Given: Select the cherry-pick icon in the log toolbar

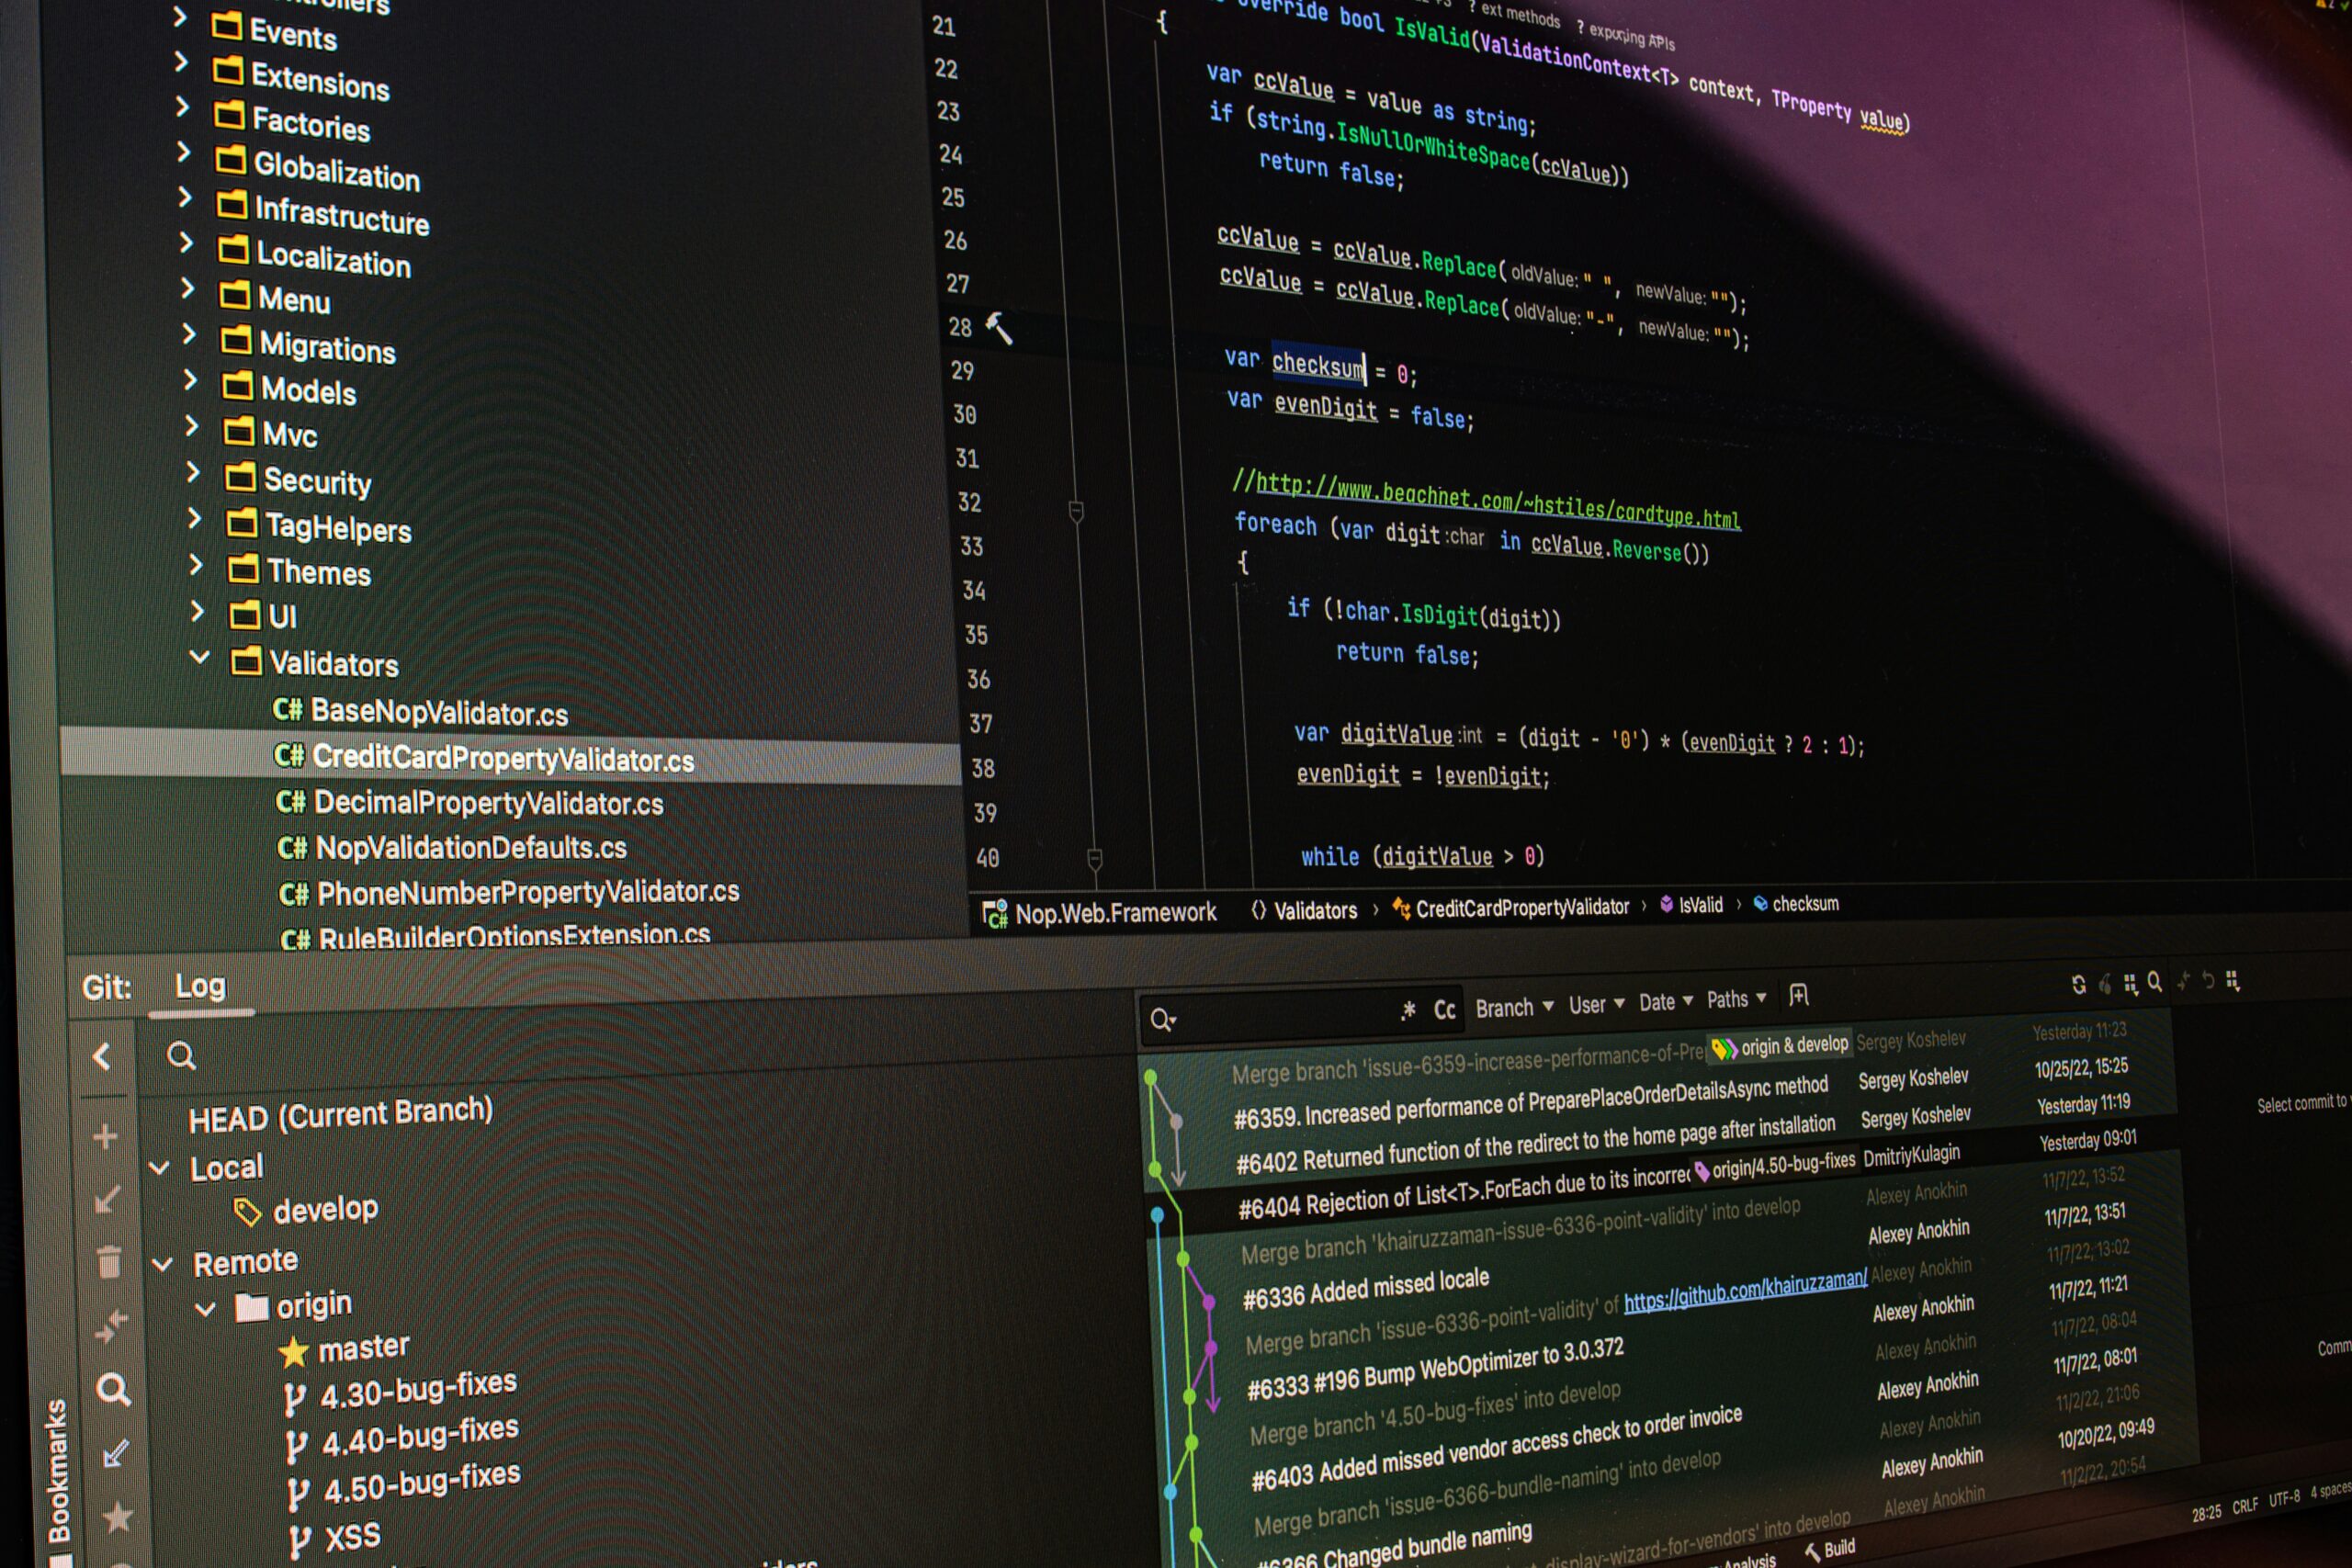Looking at the screenshot, I should pyautogui.click(x=2106, y=982).
